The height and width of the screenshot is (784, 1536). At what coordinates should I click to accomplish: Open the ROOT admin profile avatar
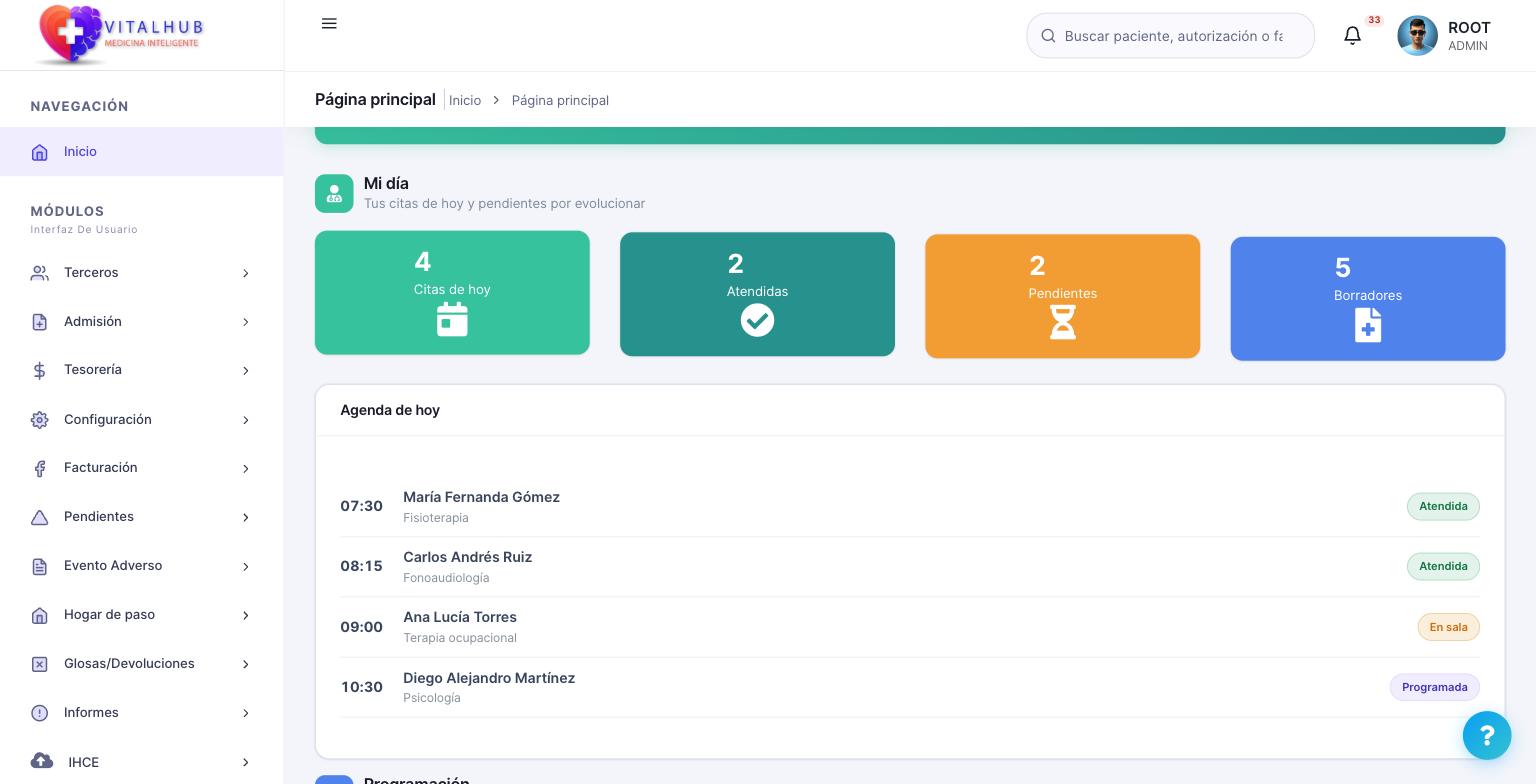[x=1417, y=36]
